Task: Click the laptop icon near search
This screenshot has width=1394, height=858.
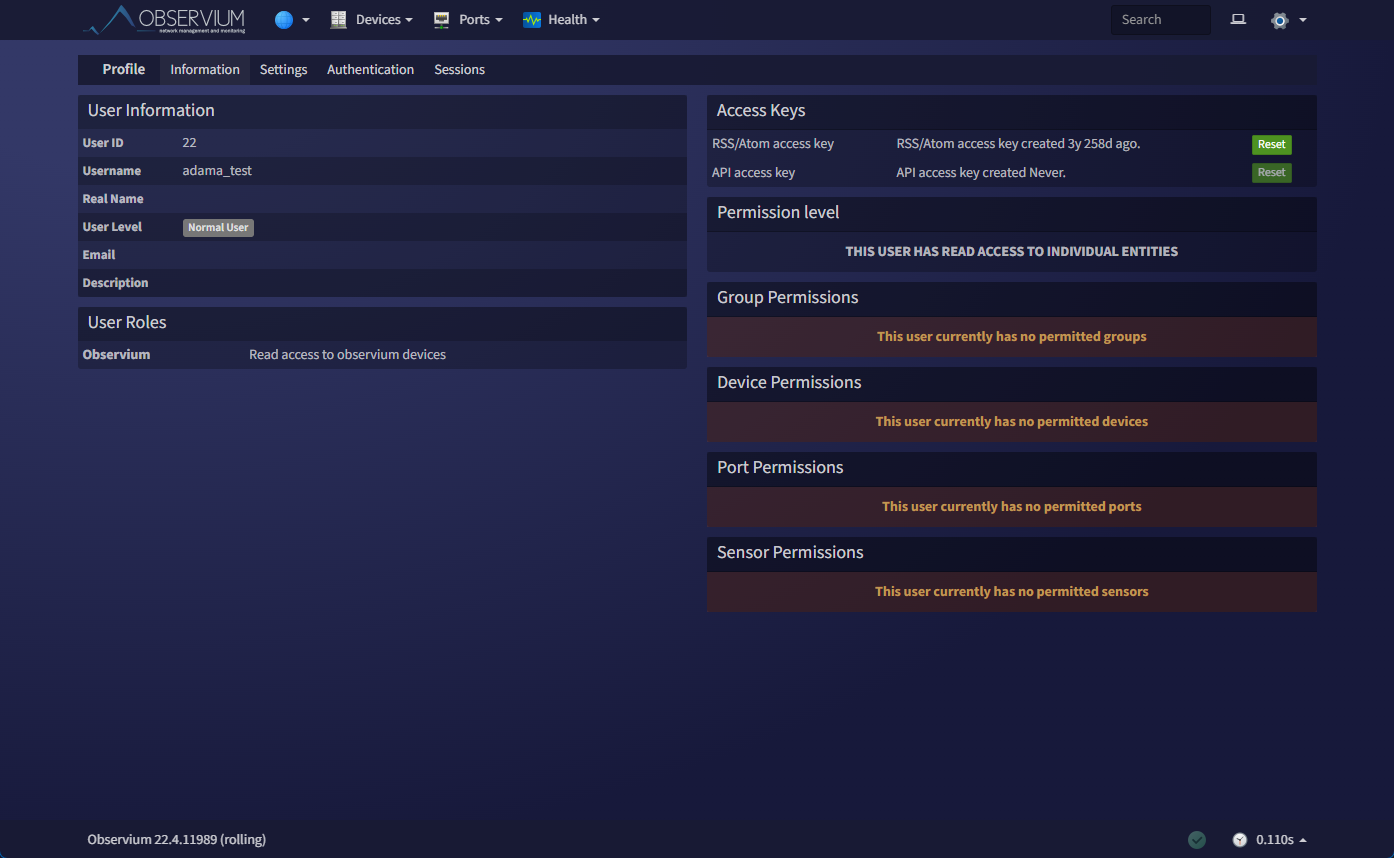Action: point(1238,20)
